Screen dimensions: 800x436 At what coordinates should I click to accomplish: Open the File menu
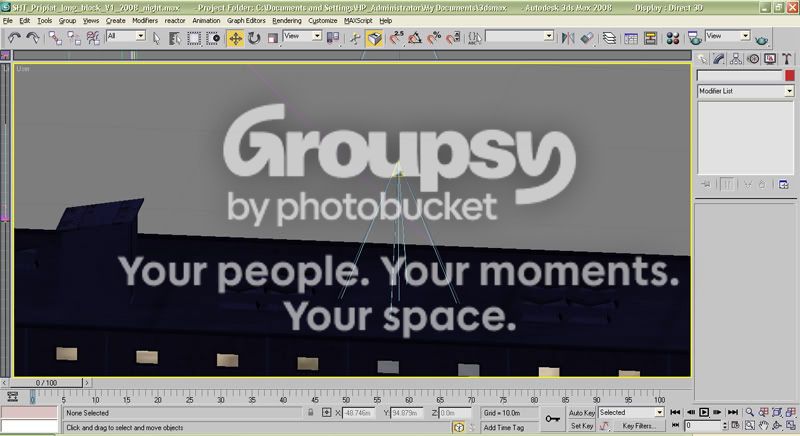coord(8,20)
